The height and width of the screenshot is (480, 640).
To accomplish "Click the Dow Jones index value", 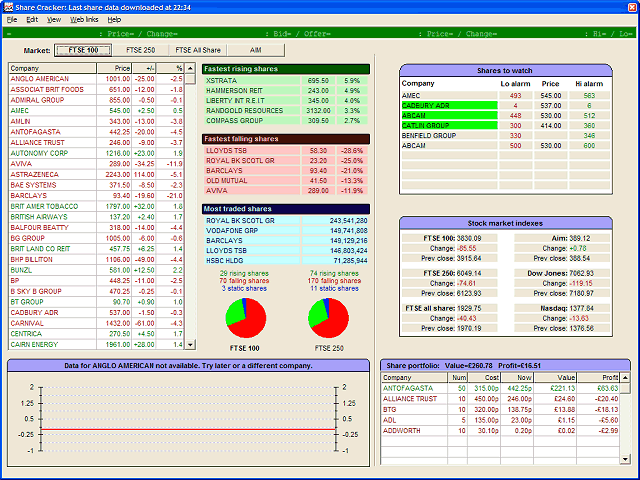I will [x=582, y=273].
